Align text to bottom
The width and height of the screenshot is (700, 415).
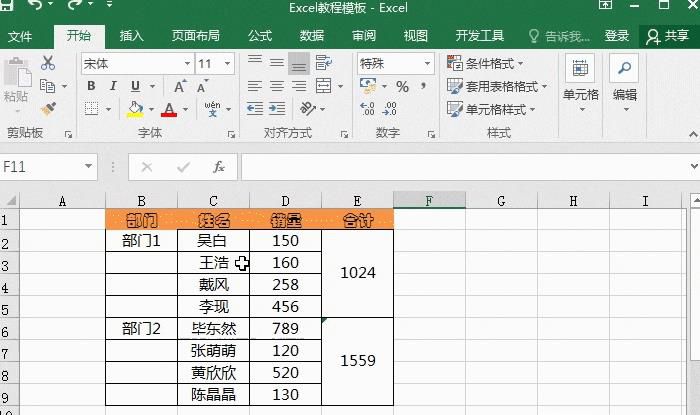[299, 63]
